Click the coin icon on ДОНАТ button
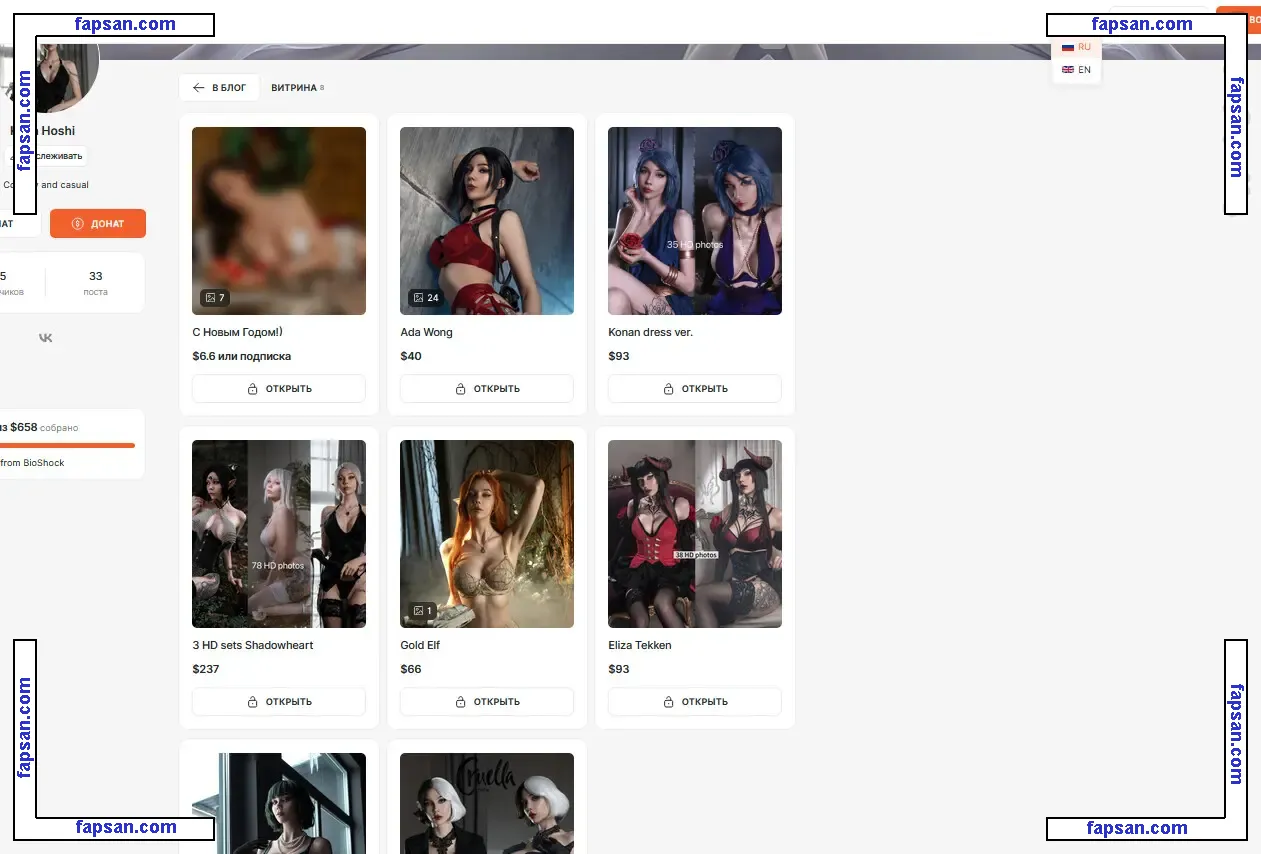This screenshot has height=854, width=1261. [78, 224]
